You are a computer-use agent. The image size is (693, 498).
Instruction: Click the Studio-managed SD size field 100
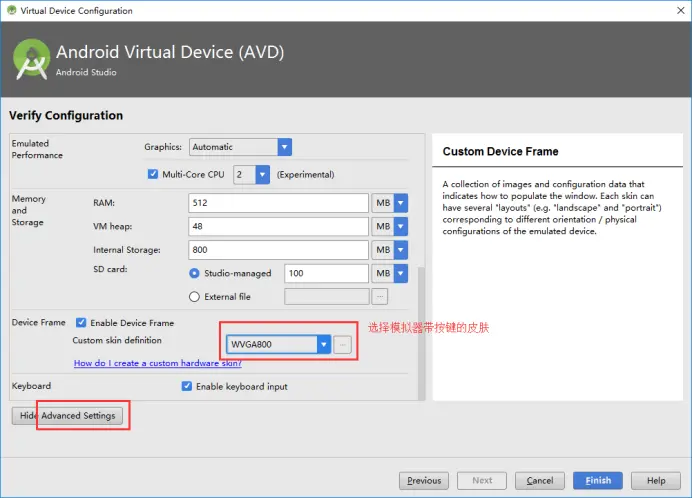[327, 273]
